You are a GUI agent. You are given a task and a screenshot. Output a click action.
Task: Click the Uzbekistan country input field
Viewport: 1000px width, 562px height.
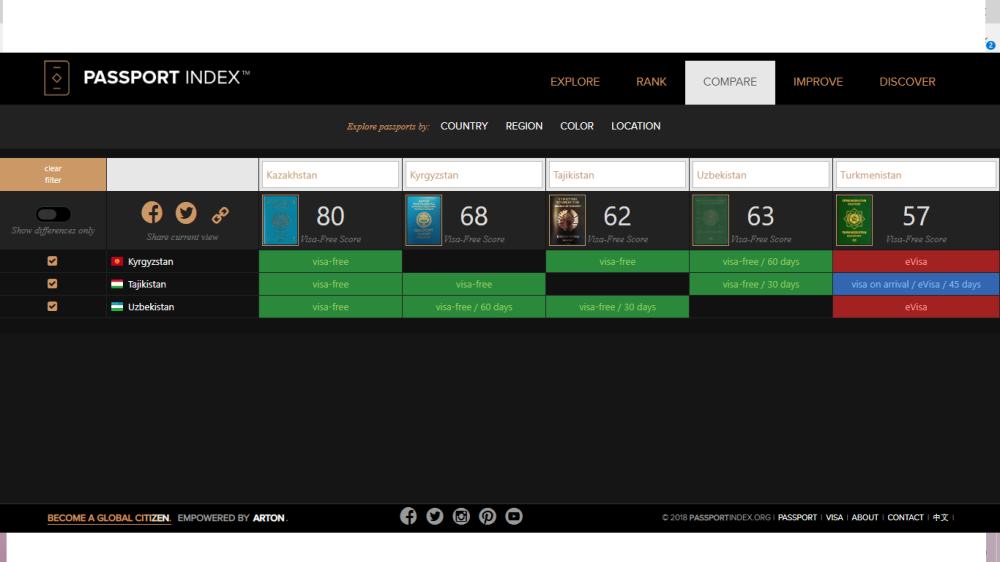(x=760, y=175)
